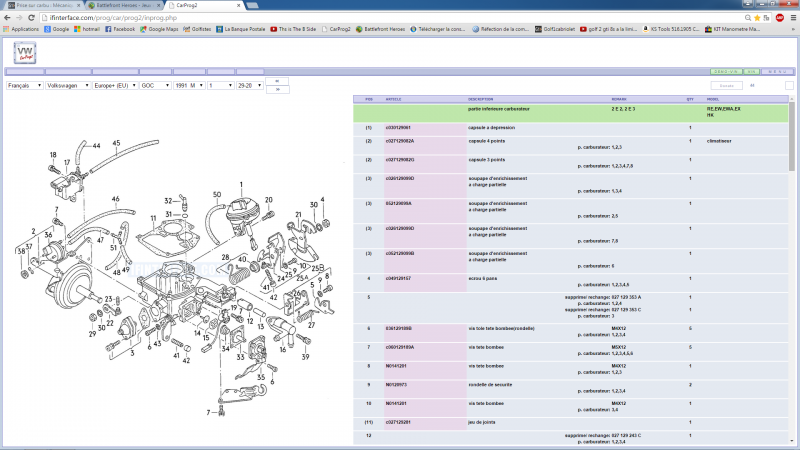This screenshot has height=450, width=800.
Task: Go to next illustration with » button
Action: coord(277,89)
